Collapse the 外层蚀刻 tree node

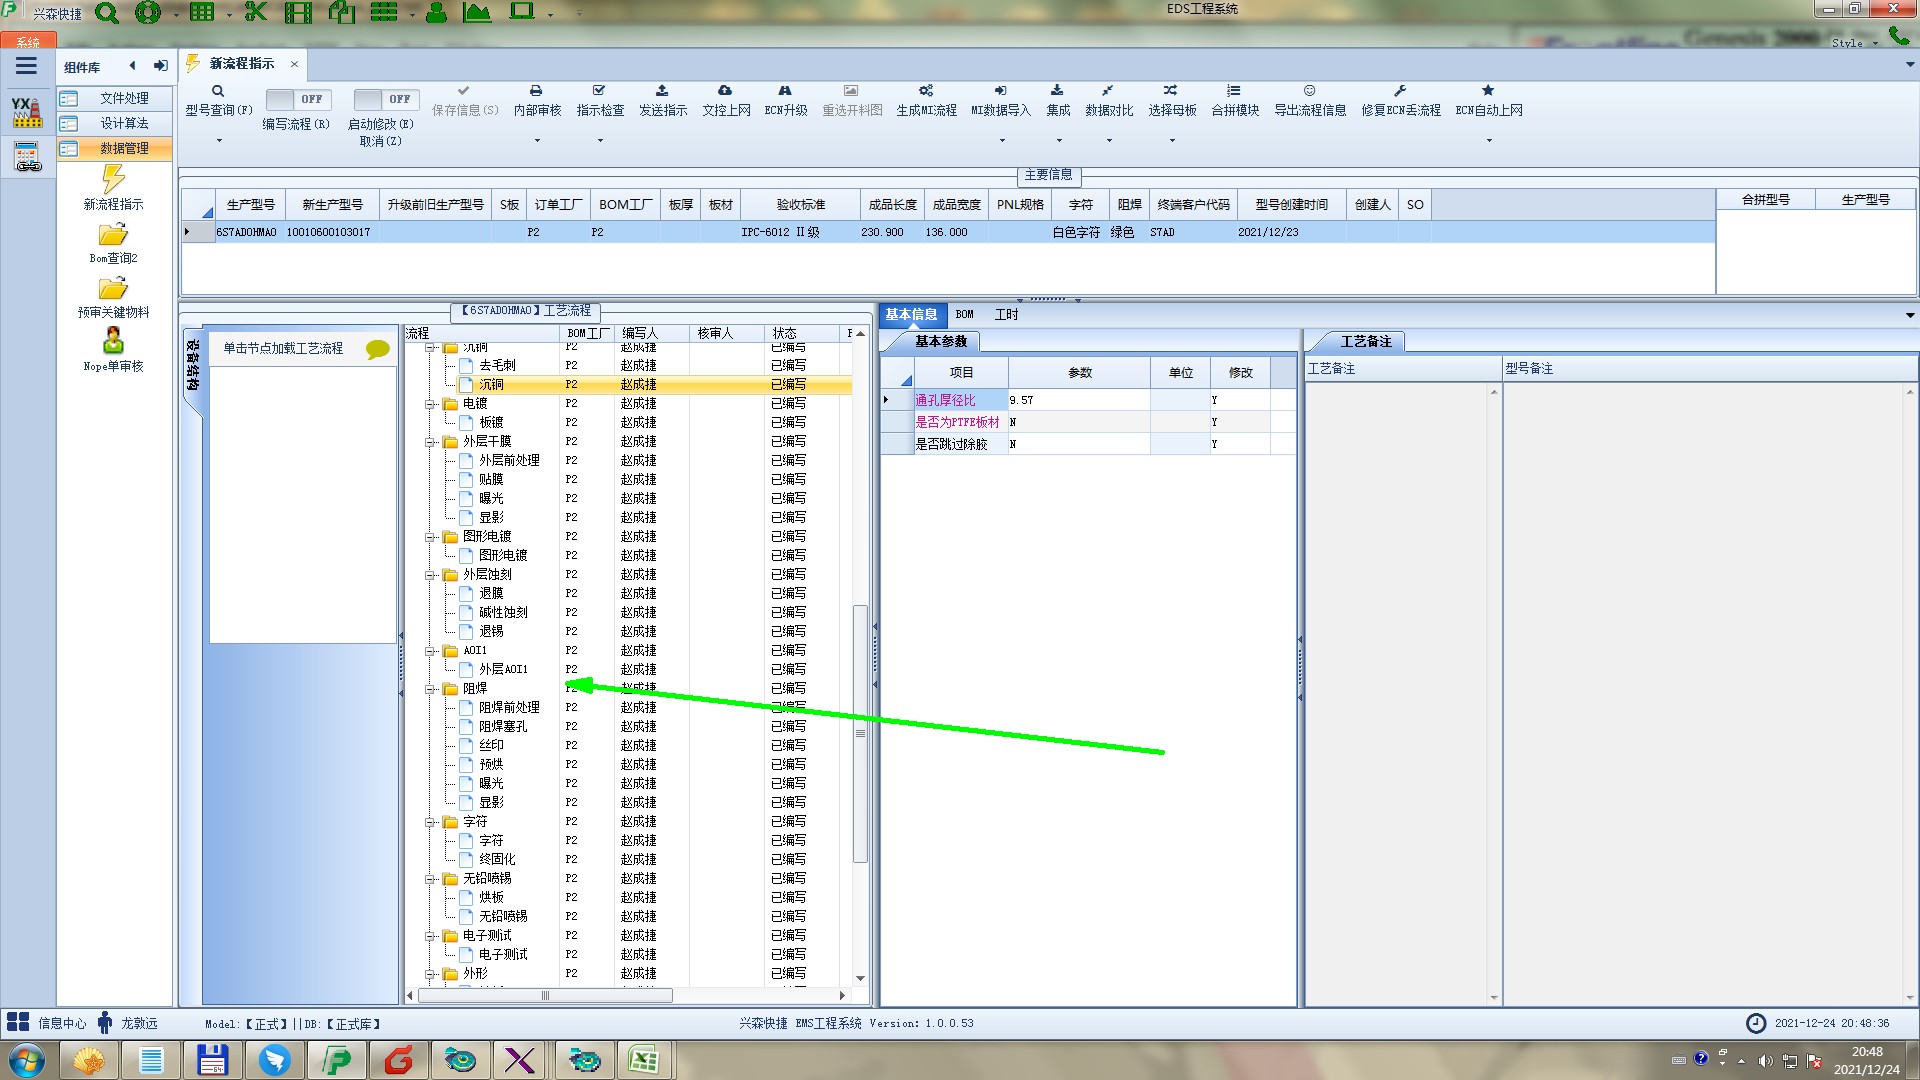pos(430,575)
